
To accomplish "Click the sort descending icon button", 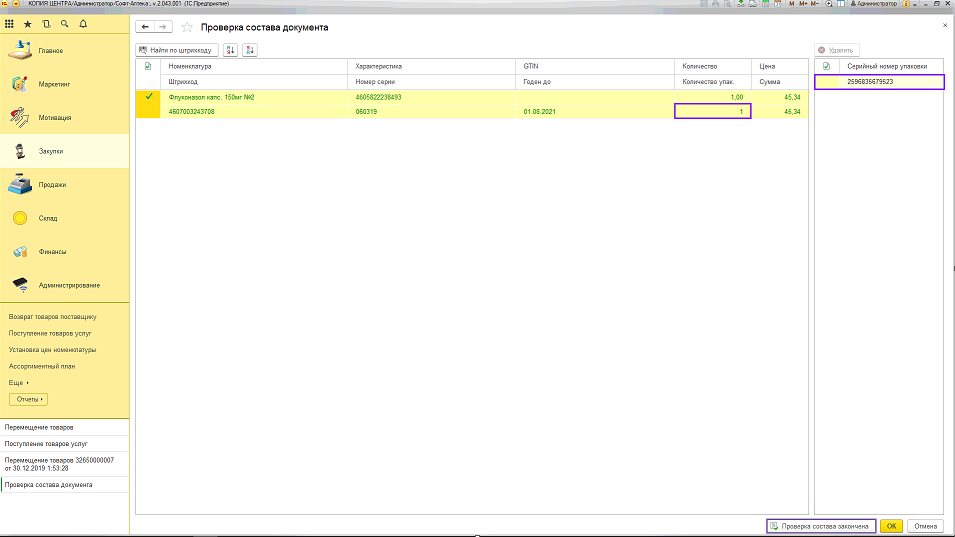I will coord(250,50).
